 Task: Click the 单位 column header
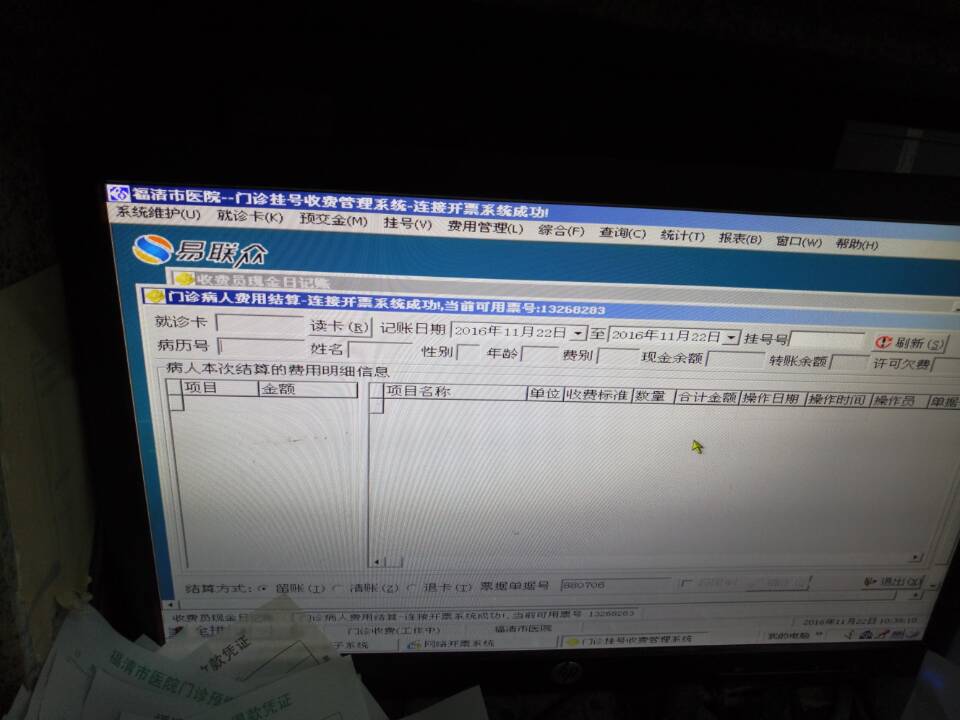[x=545, y=394]
